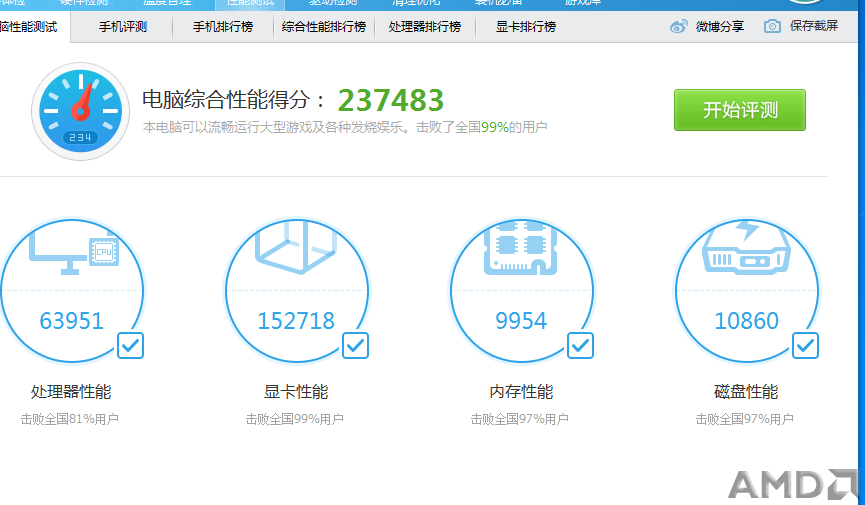
Task: Click the 击败全国99%用户 text under 显卡性能
Action: [x=295, y=419]
